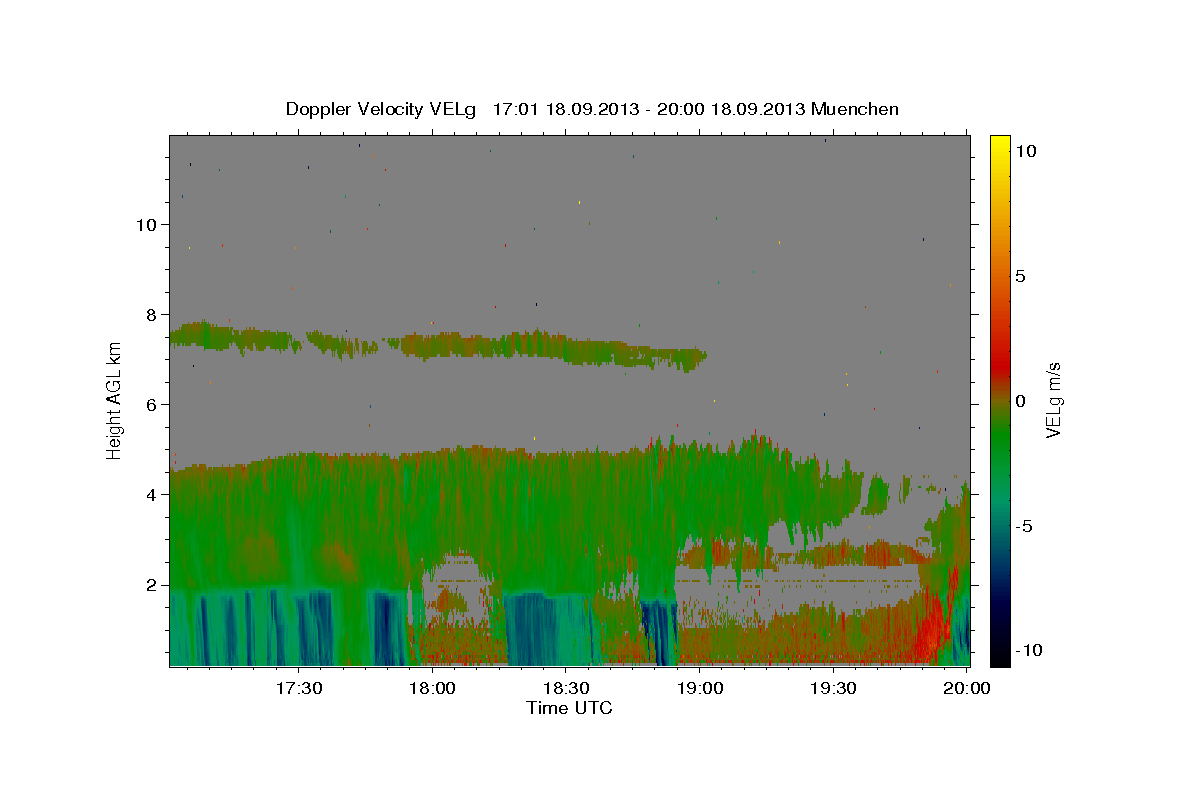Click the colorbar value 0 label
This screenshot has height=800, width=1200.
(1020, 401)
